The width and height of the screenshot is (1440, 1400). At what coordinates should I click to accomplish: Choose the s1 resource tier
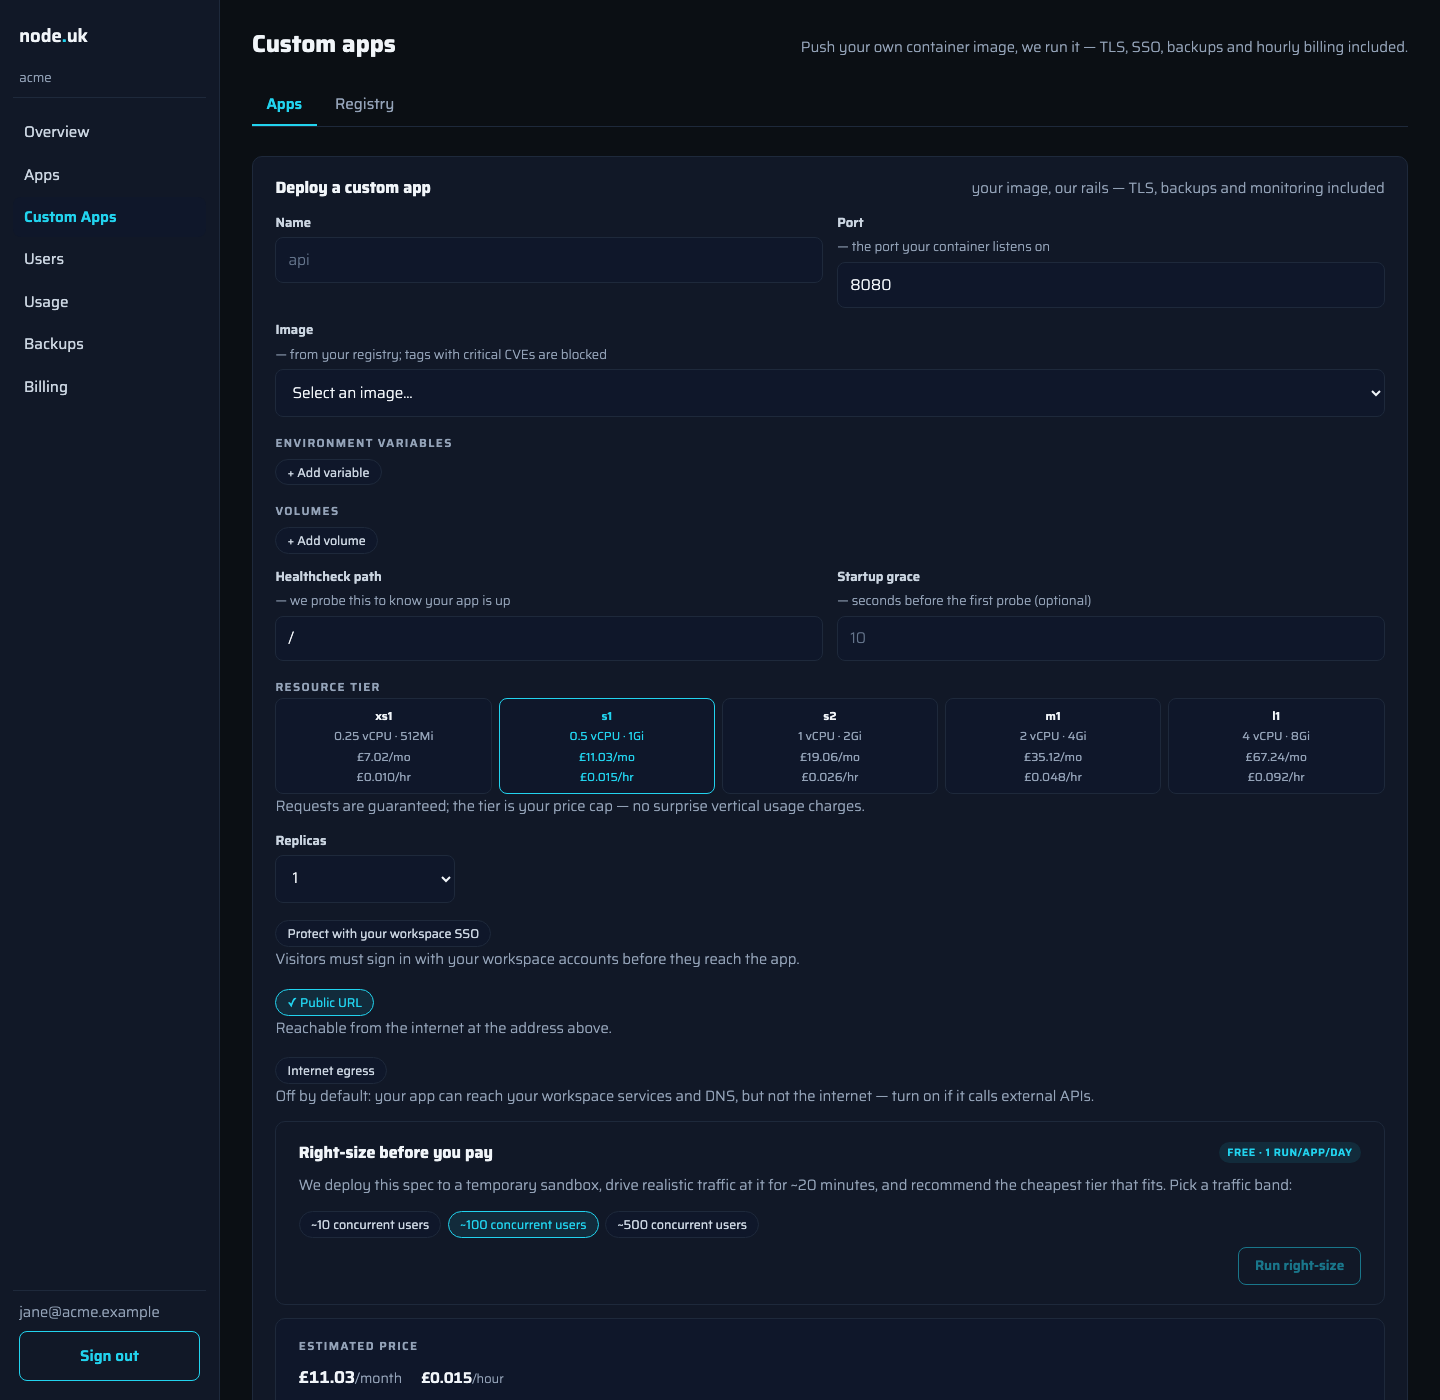[x=607, y=746]
